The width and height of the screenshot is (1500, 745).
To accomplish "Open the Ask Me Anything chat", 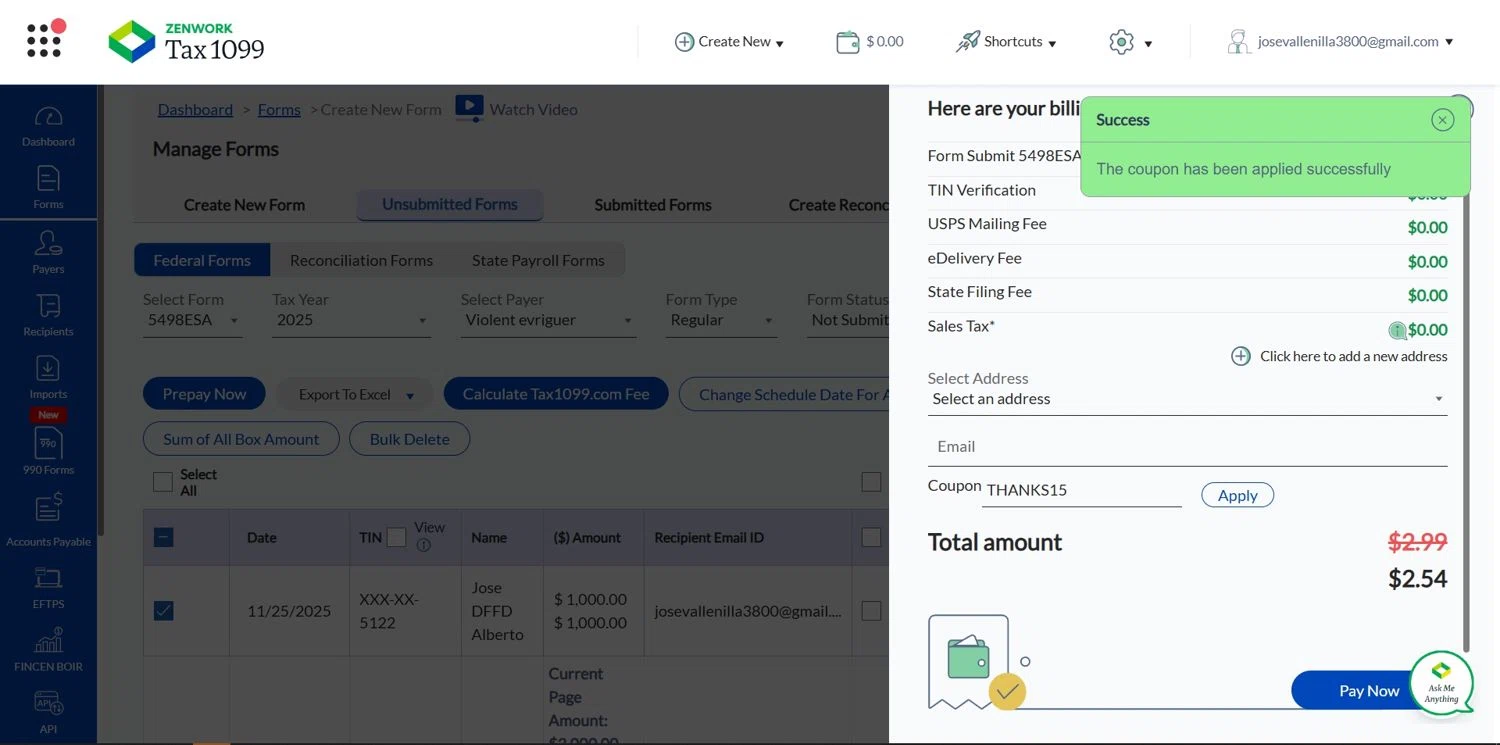I will pyautogui.click(x=1441, y=684).
